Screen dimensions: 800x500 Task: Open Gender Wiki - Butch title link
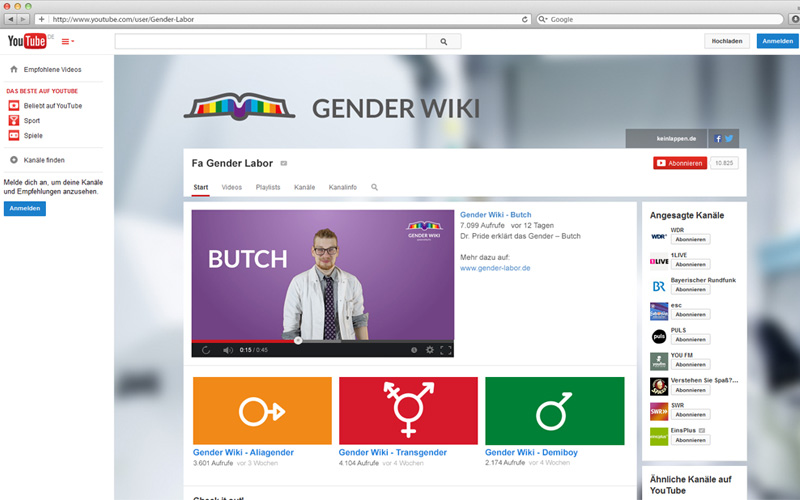pyautogui.click(x=495, y=215)
